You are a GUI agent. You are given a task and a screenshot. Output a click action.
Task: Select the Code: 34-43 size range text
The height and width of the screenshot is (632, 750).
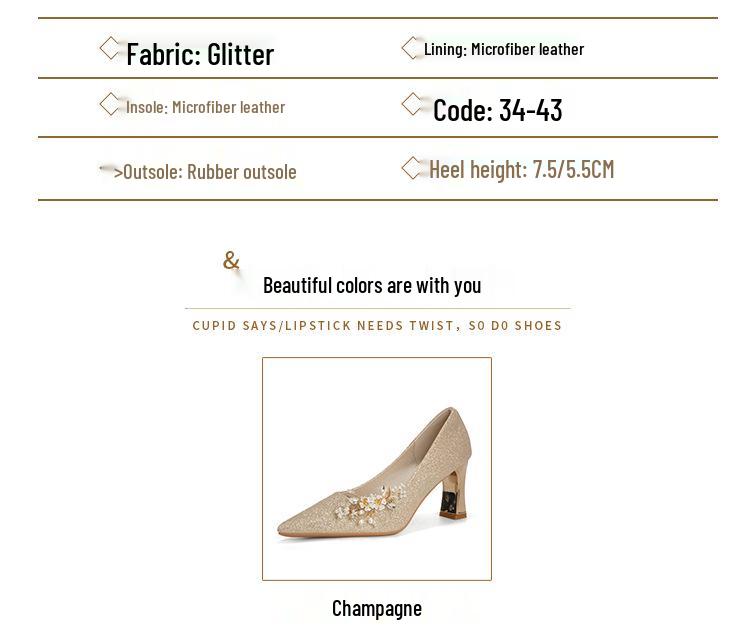click(x=498, y=110)
